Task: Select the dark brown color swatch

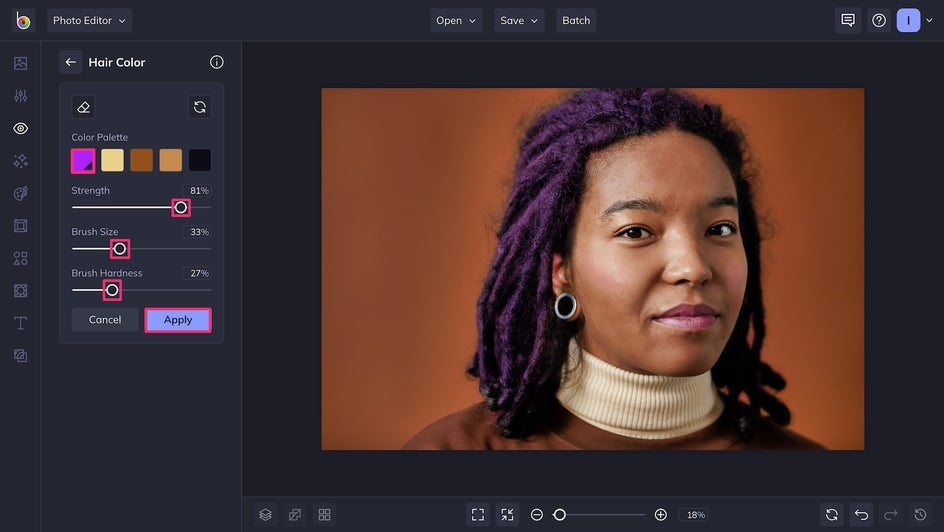Action: tap(141, 161)
